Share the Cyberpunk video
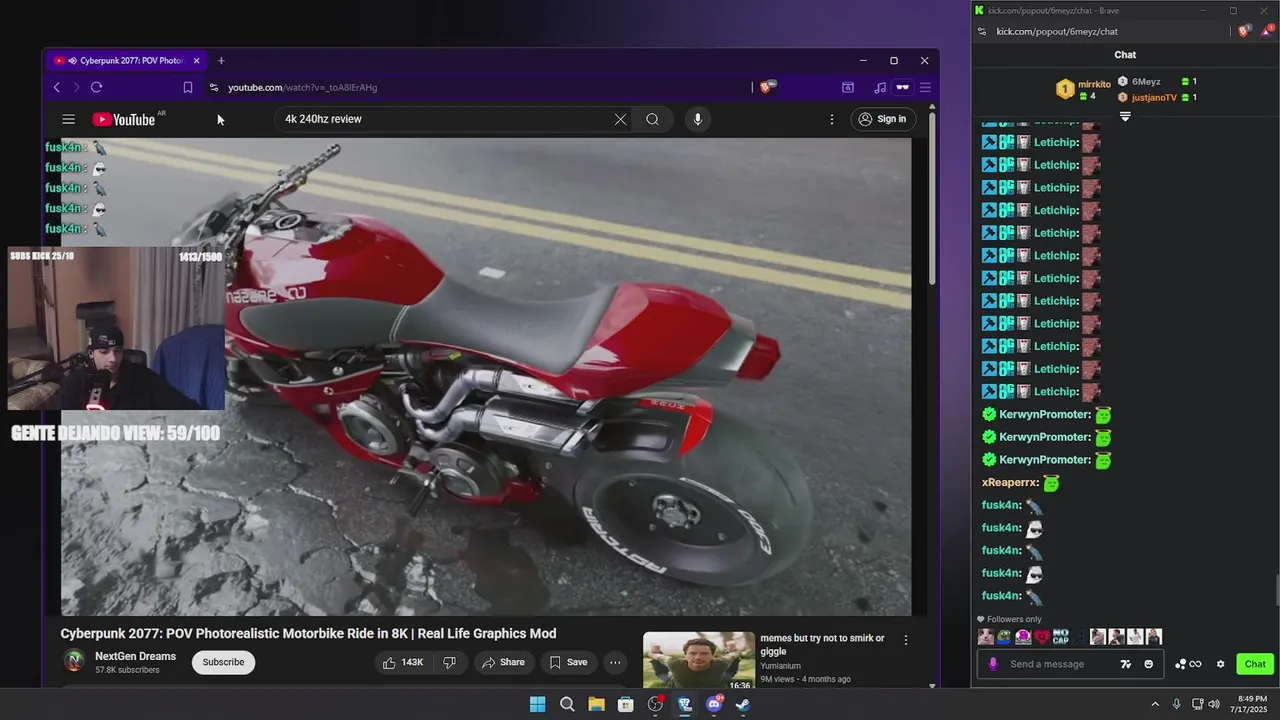Viewport: 1280px width, 720px height. pyautogui.click(x=503, y=662)
